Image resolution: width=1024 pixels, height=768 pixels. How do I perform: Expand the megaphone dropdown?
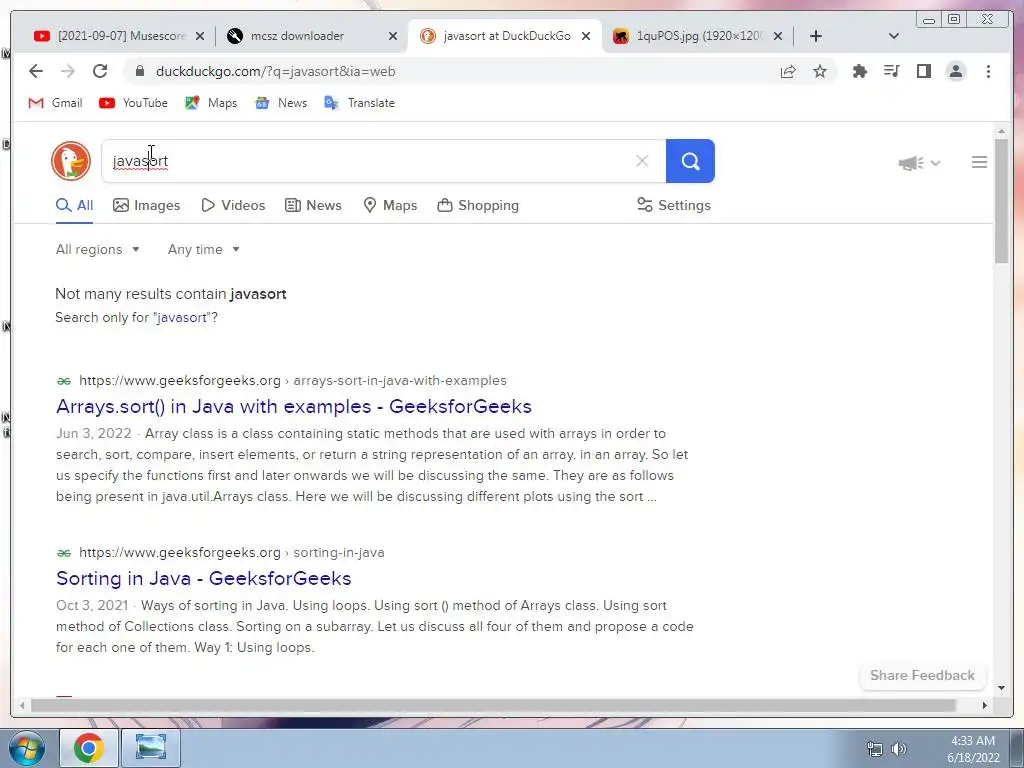point(919,163)
